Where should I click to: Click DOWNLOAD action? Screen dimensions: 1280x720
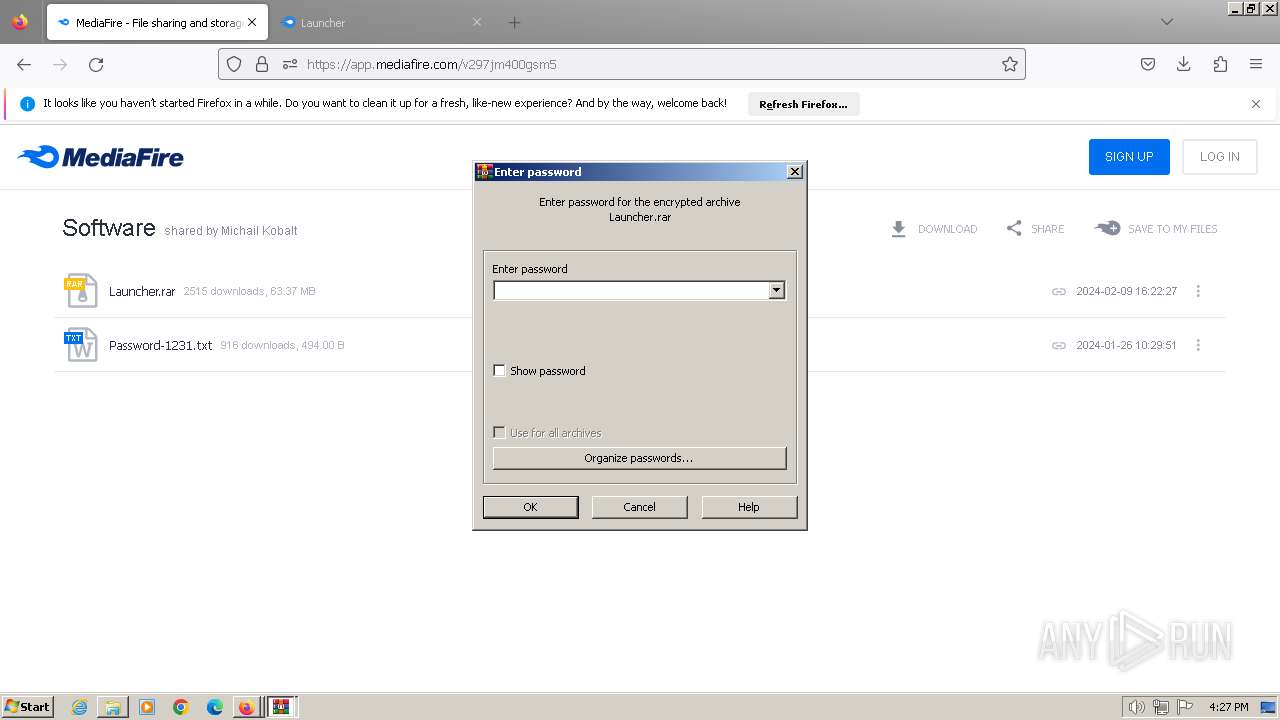(x=934, y=229)
